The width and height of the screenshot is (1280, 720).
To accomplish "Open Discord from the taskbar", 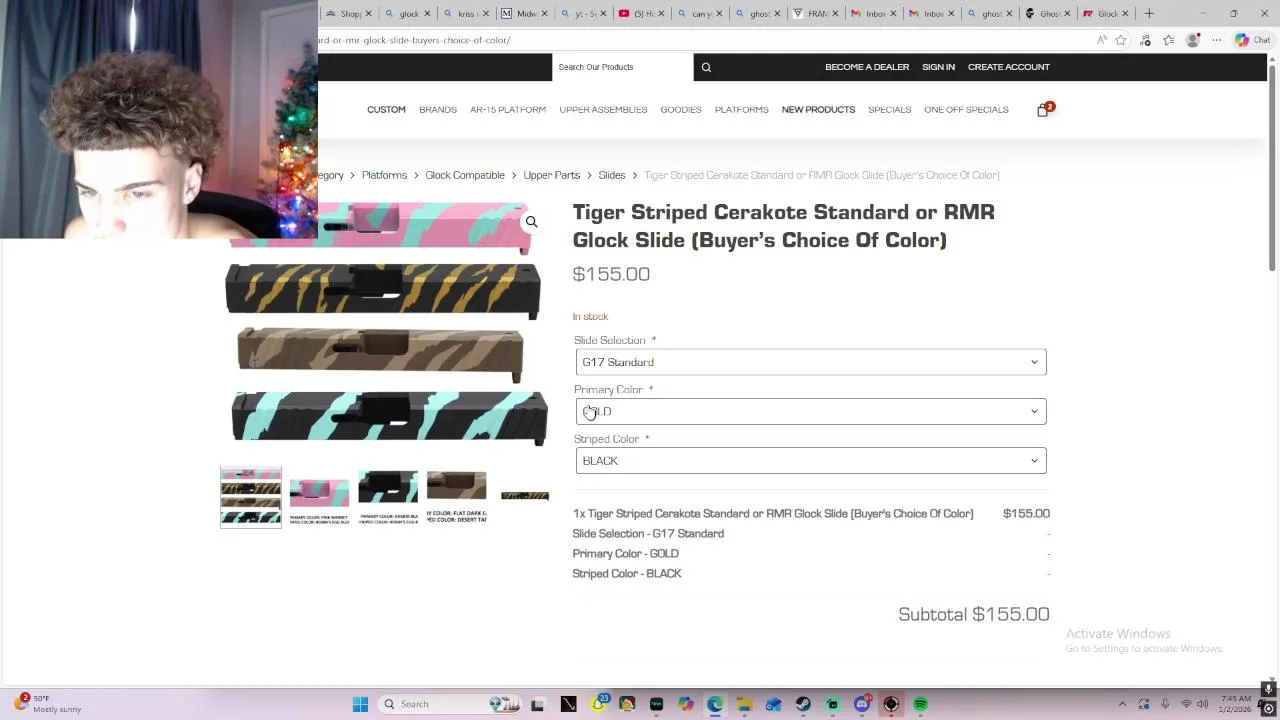I will (862, 704).
